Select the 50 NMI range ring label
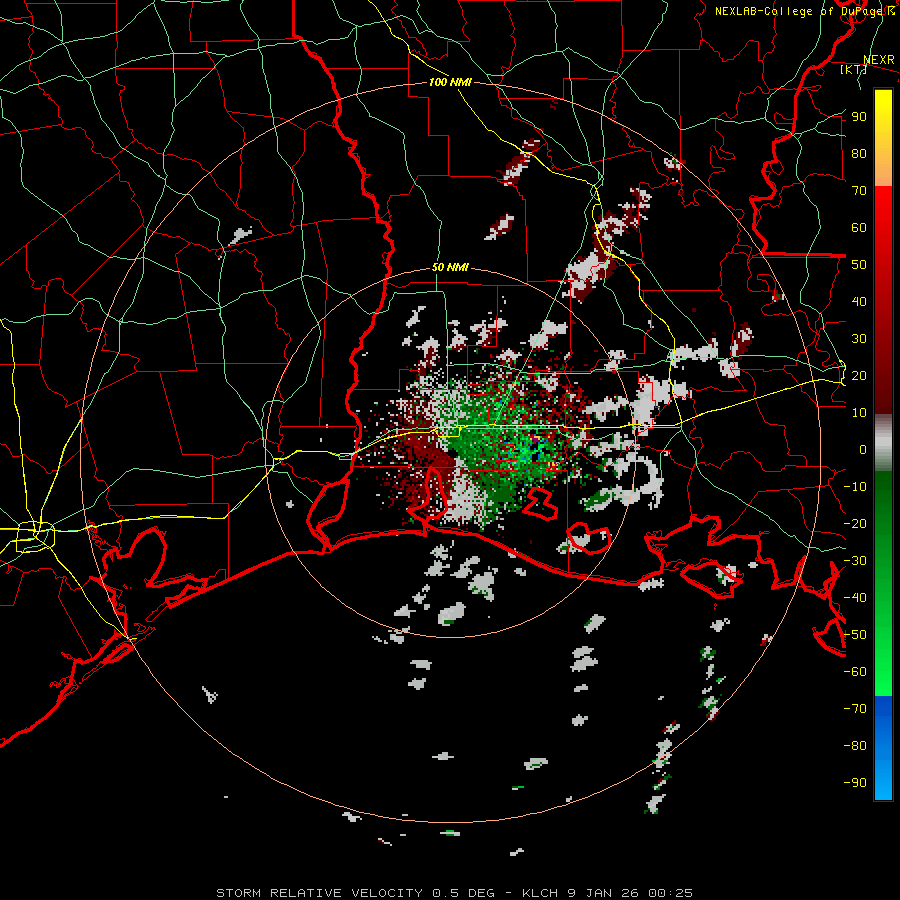The width and height of the screenshot is (900, 900). (x=451, y=267)
